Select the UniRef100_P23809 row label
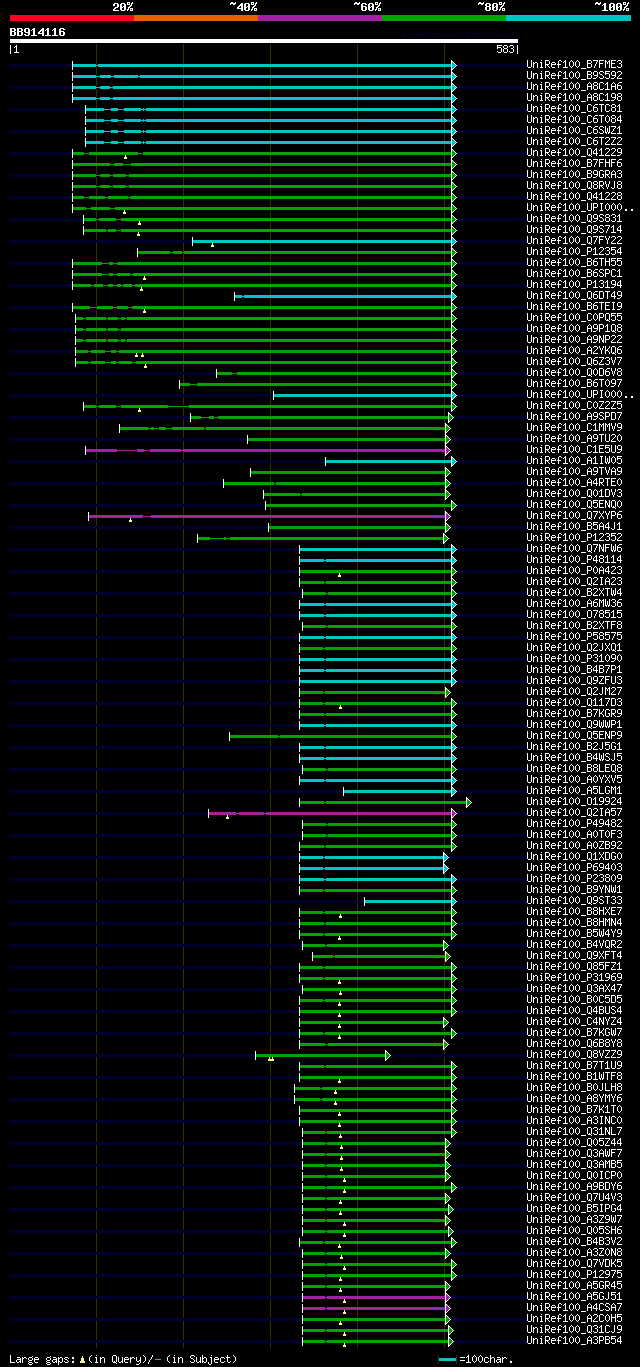This screenshot has width=640, height=1367. pyautogui.click(x=574, y=879)
